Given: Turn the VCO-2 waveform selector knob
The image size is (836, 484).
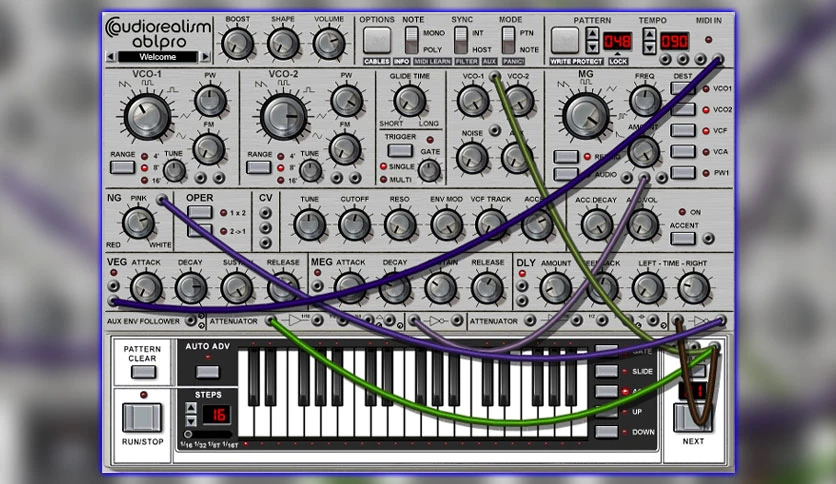Looking at the screenshot, I should [x=284, y=116].
